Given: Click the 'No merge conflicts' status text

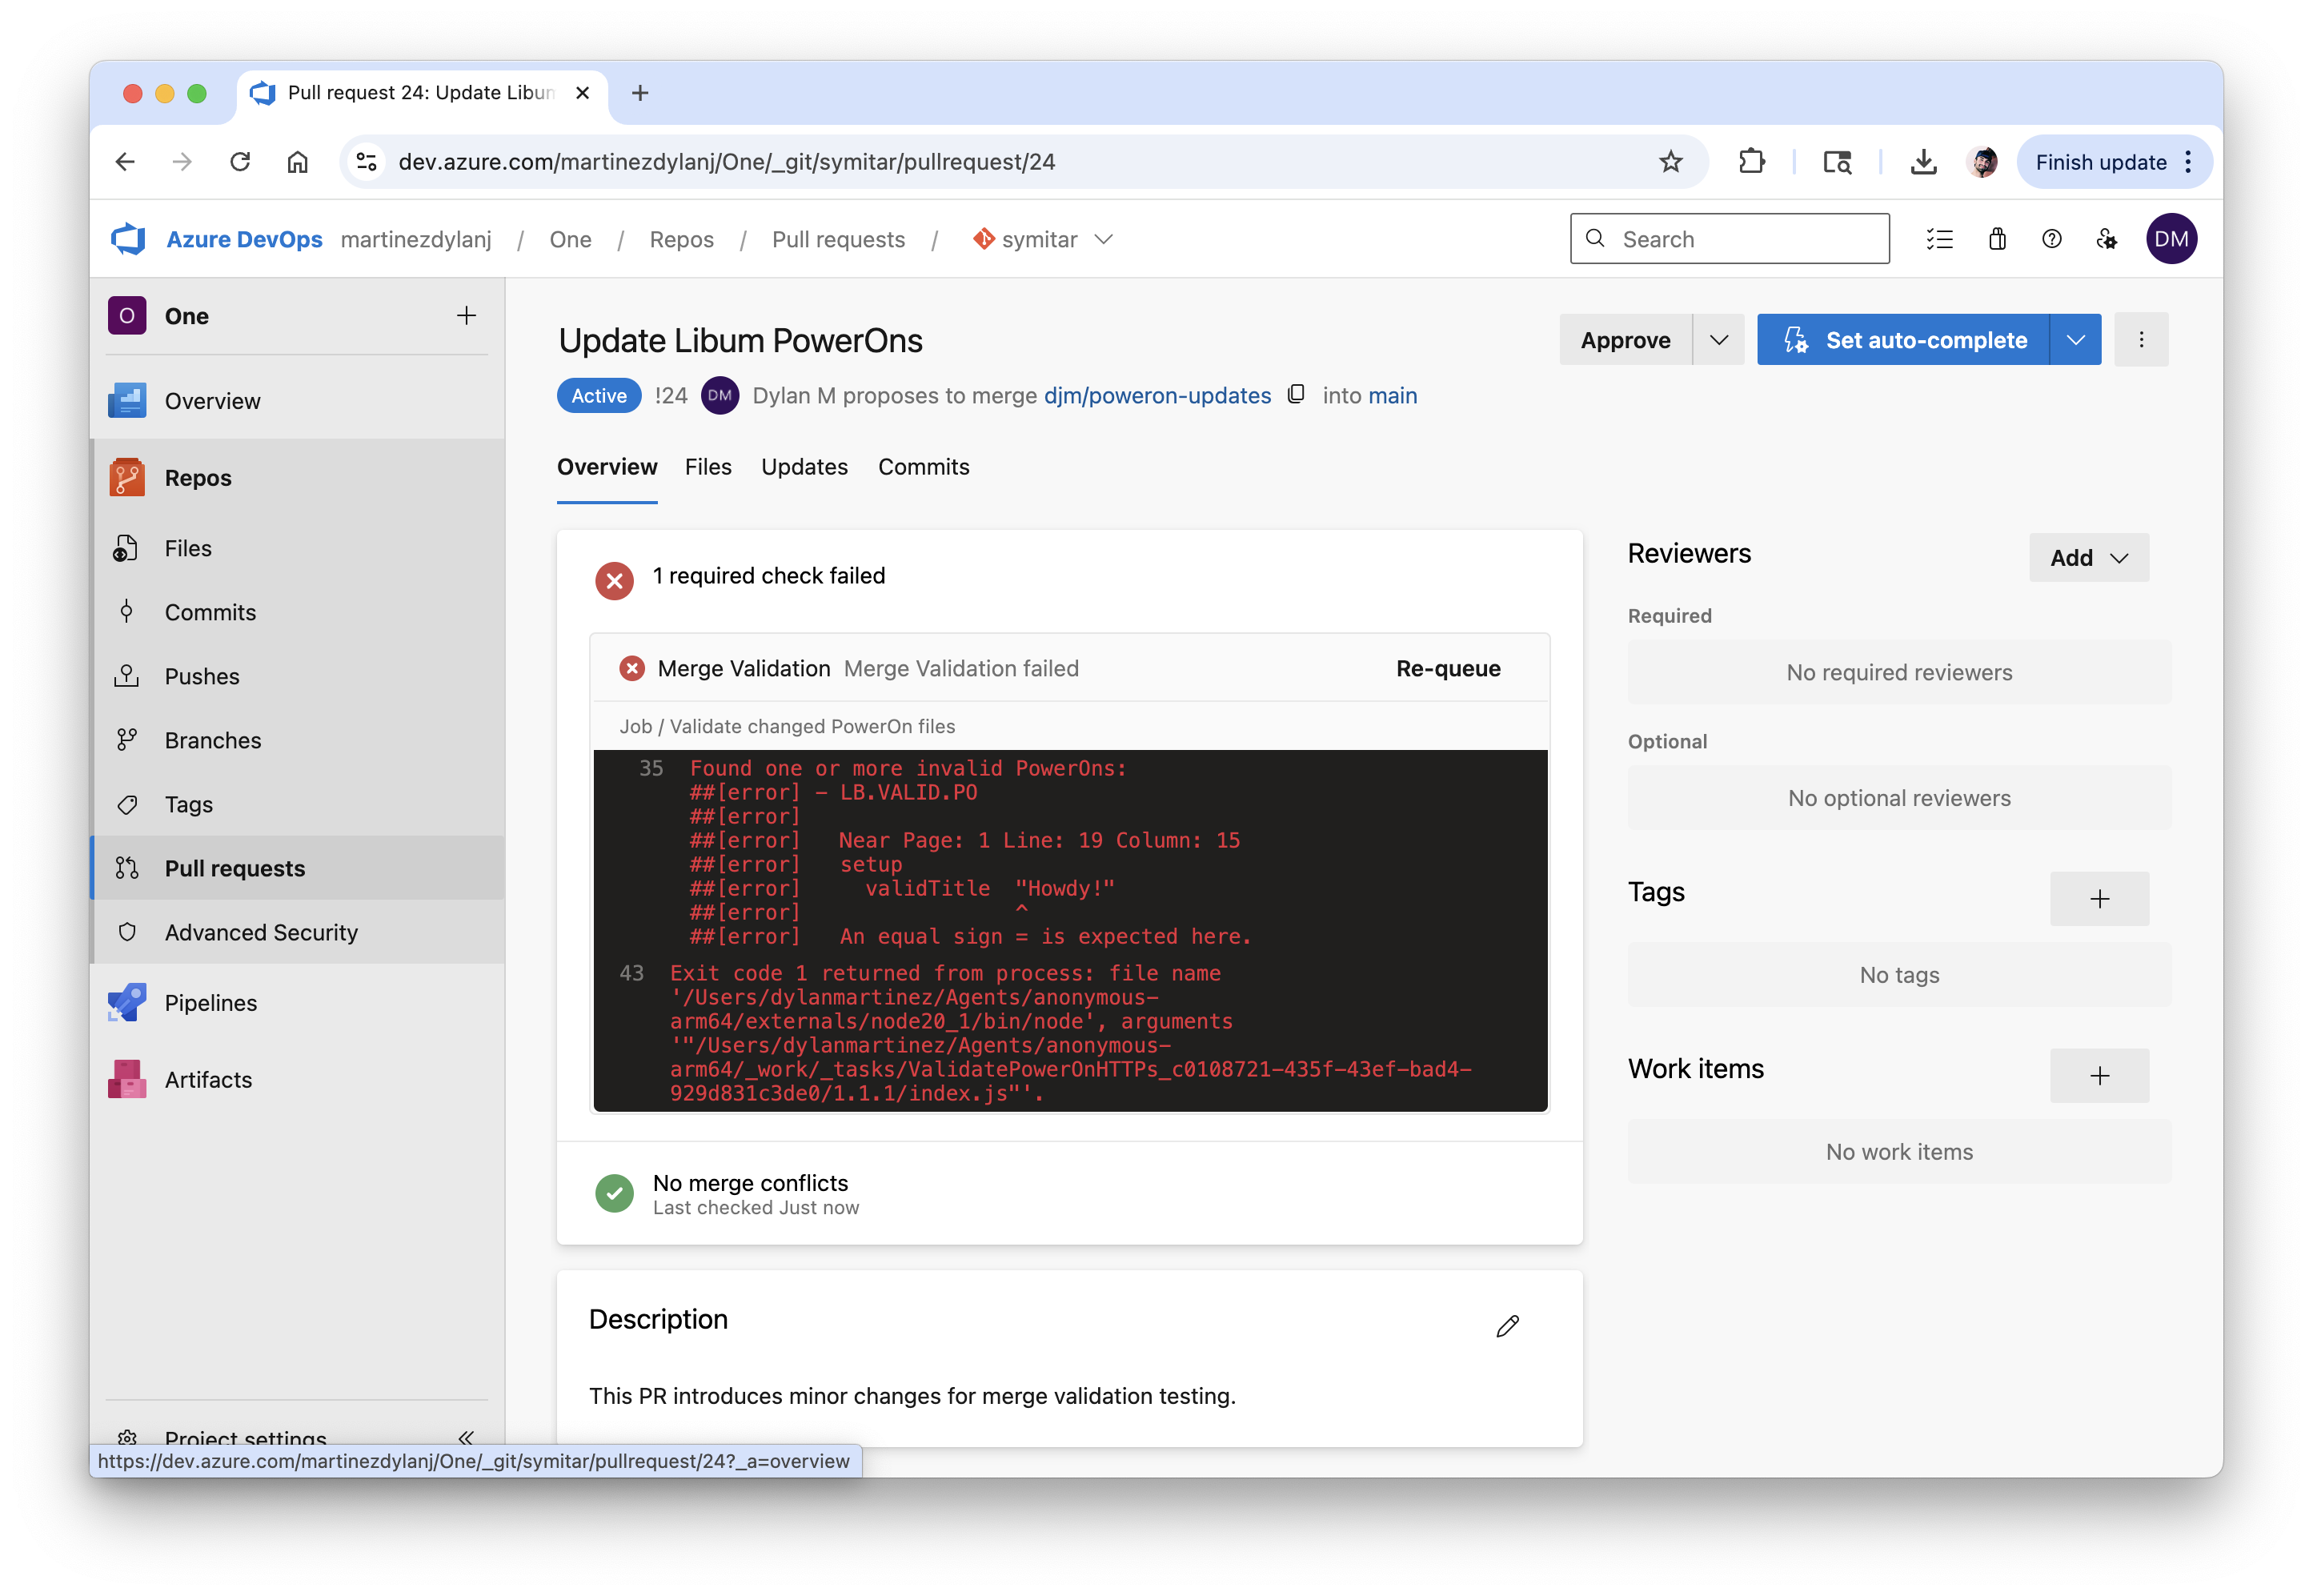Looking at the screenshot, I should click(x=750, y=1183).
